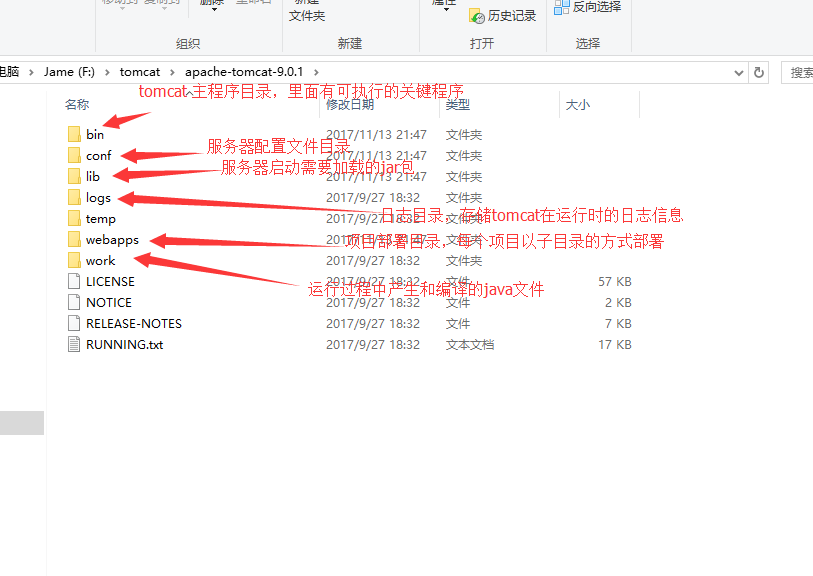Click the 反向选择 invert selection icon
The width and height of the screenshot is (813, 576).
pyautogui.click(x=562, y=7)
